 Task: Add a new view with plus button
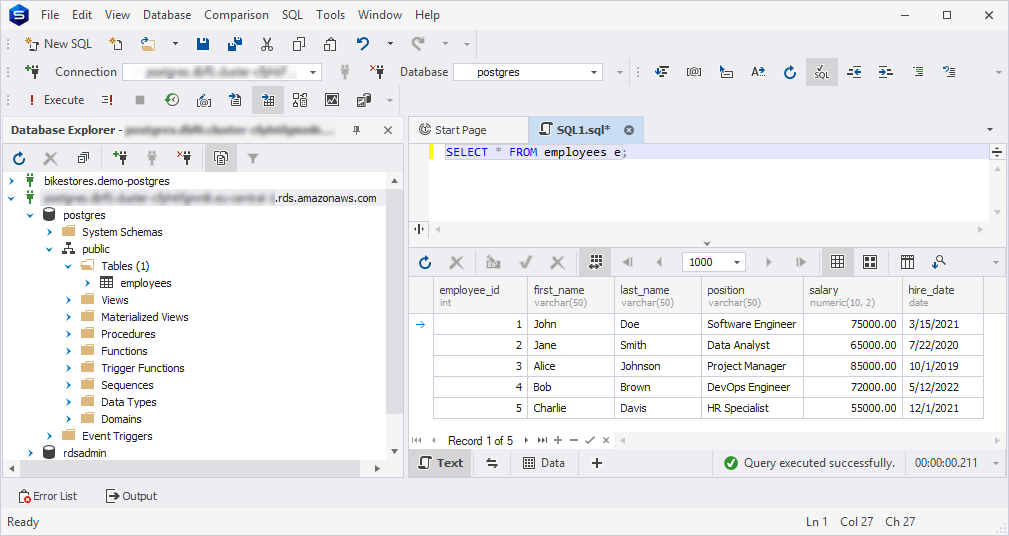click(597, 463)
